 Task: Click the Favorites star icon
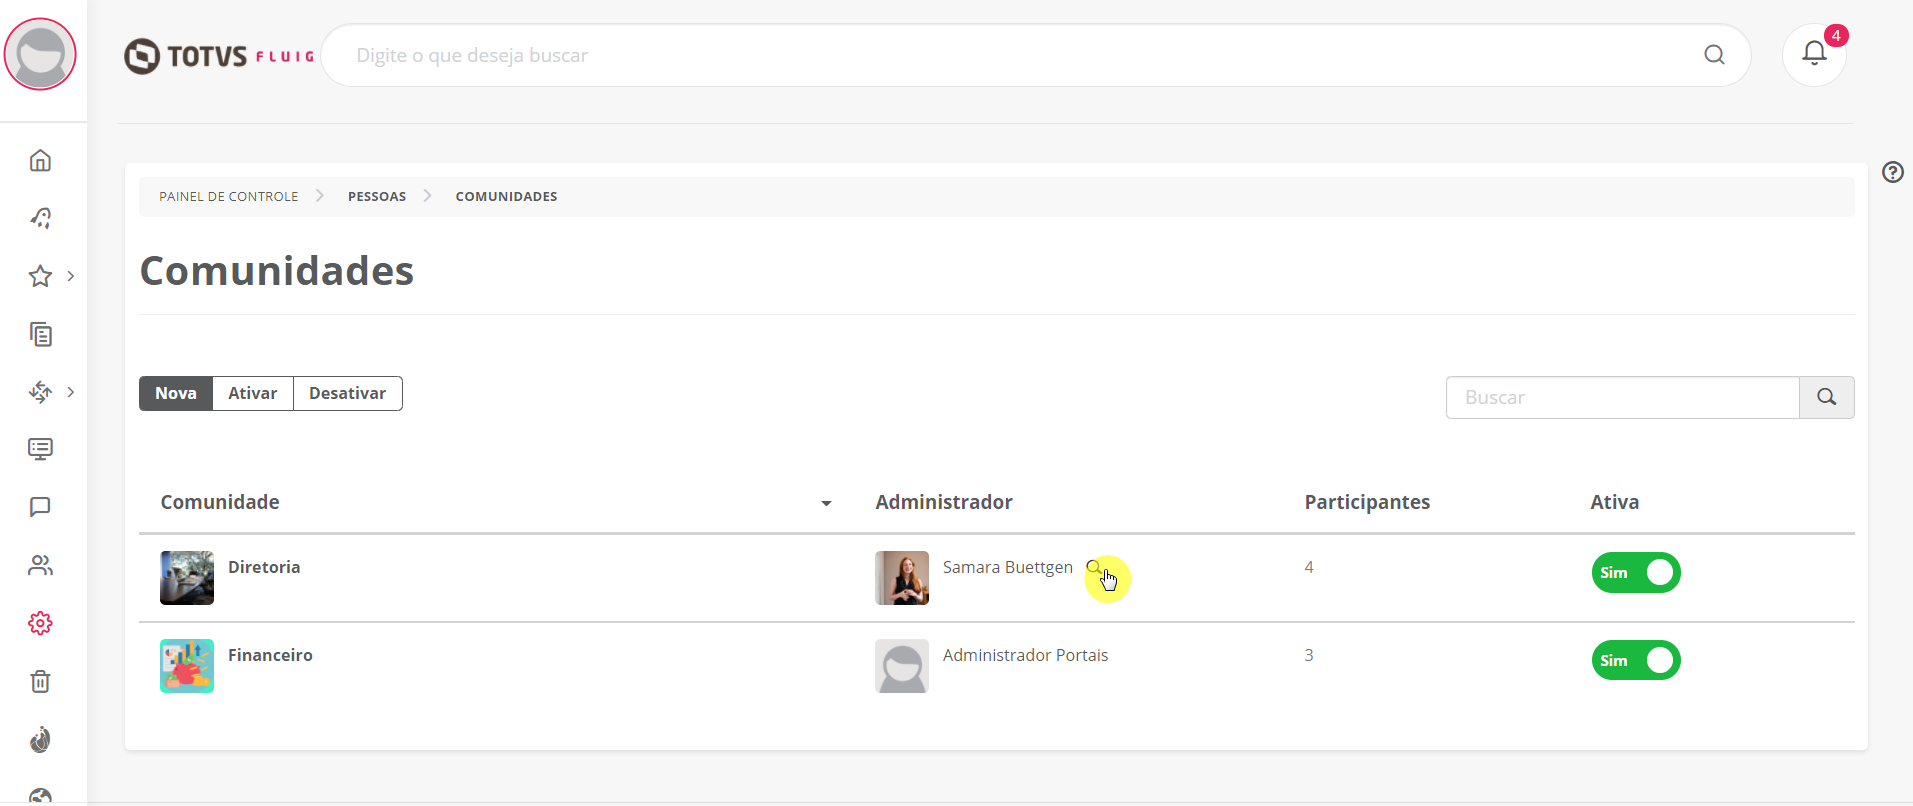(x=40, y=276)
